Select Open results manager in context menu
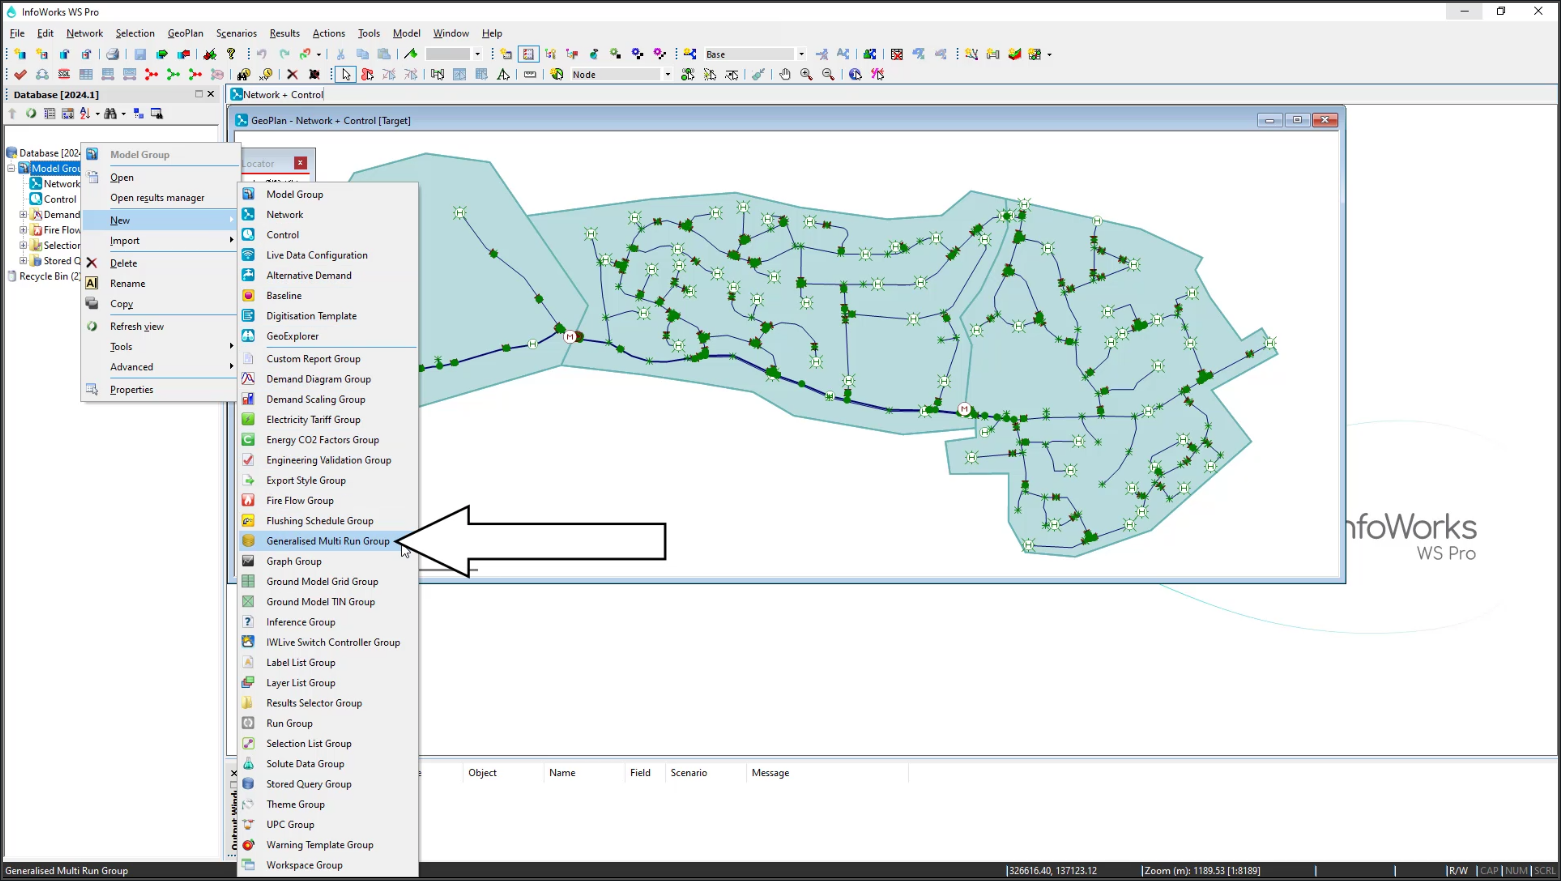The image size is (1561, 881). pos(160,198)
